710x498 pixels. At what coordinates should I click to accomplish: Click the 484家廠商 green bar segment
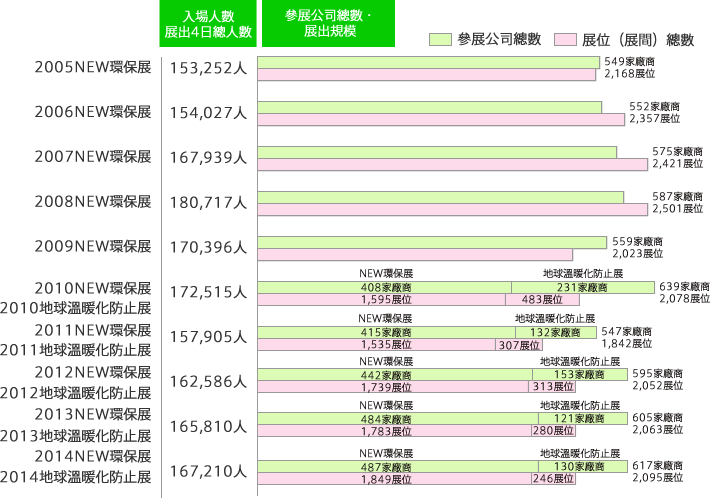(398, 419)
